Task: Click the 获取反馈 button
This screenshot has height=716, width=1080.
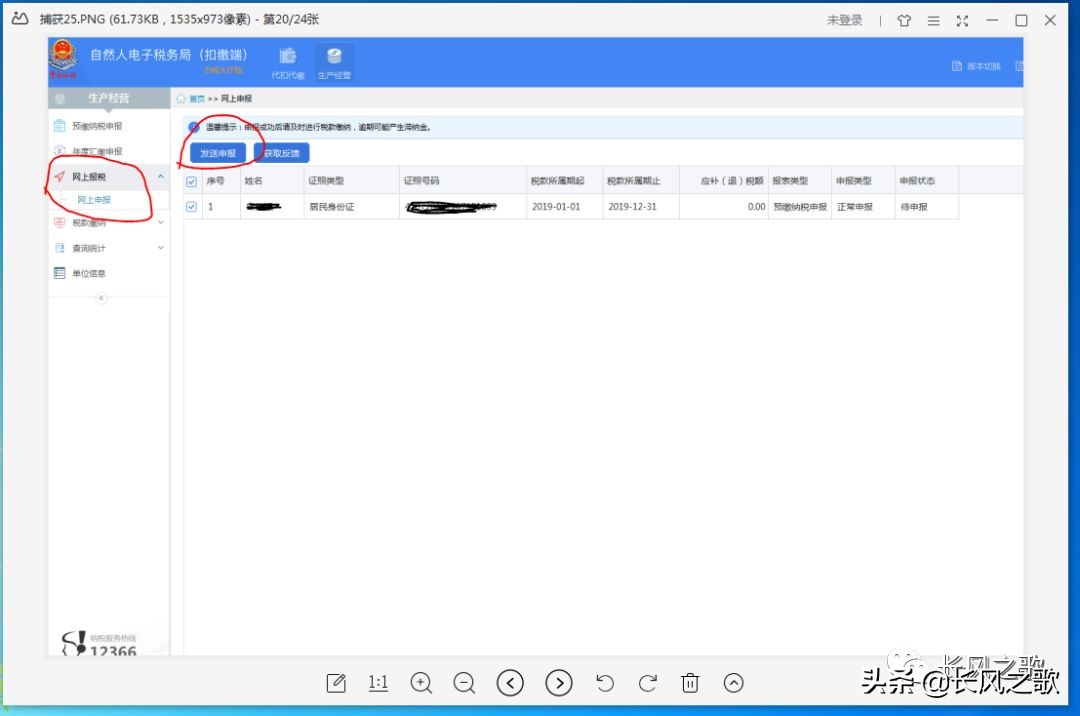Action: [x=282, y=153]
